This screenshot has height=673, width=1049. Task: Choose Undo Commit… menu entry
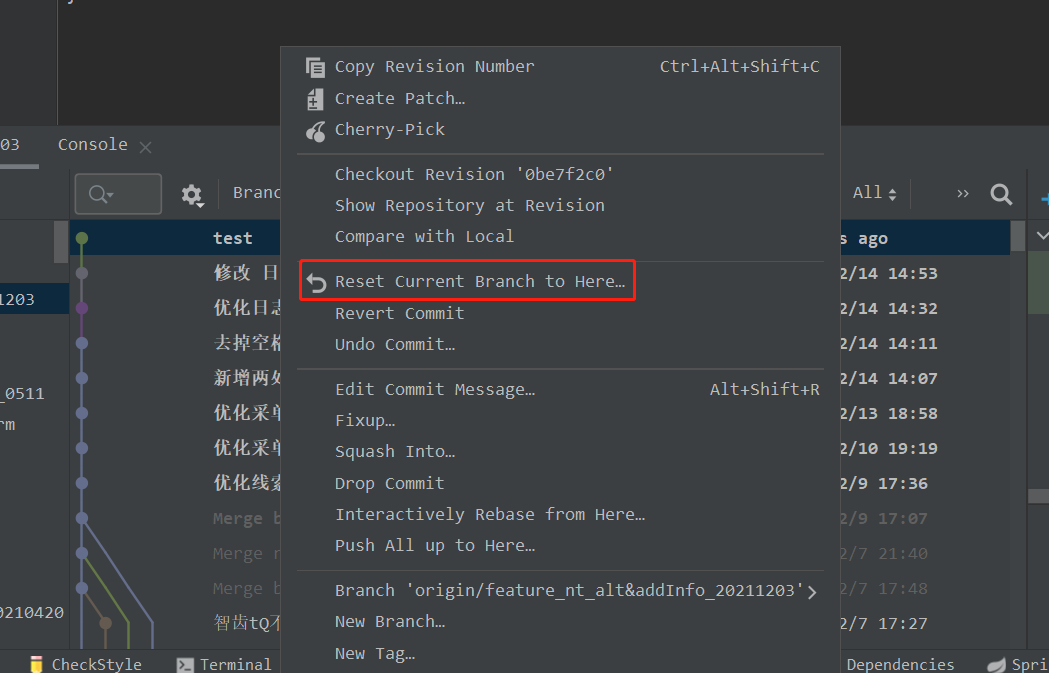[x=395, y=345]
